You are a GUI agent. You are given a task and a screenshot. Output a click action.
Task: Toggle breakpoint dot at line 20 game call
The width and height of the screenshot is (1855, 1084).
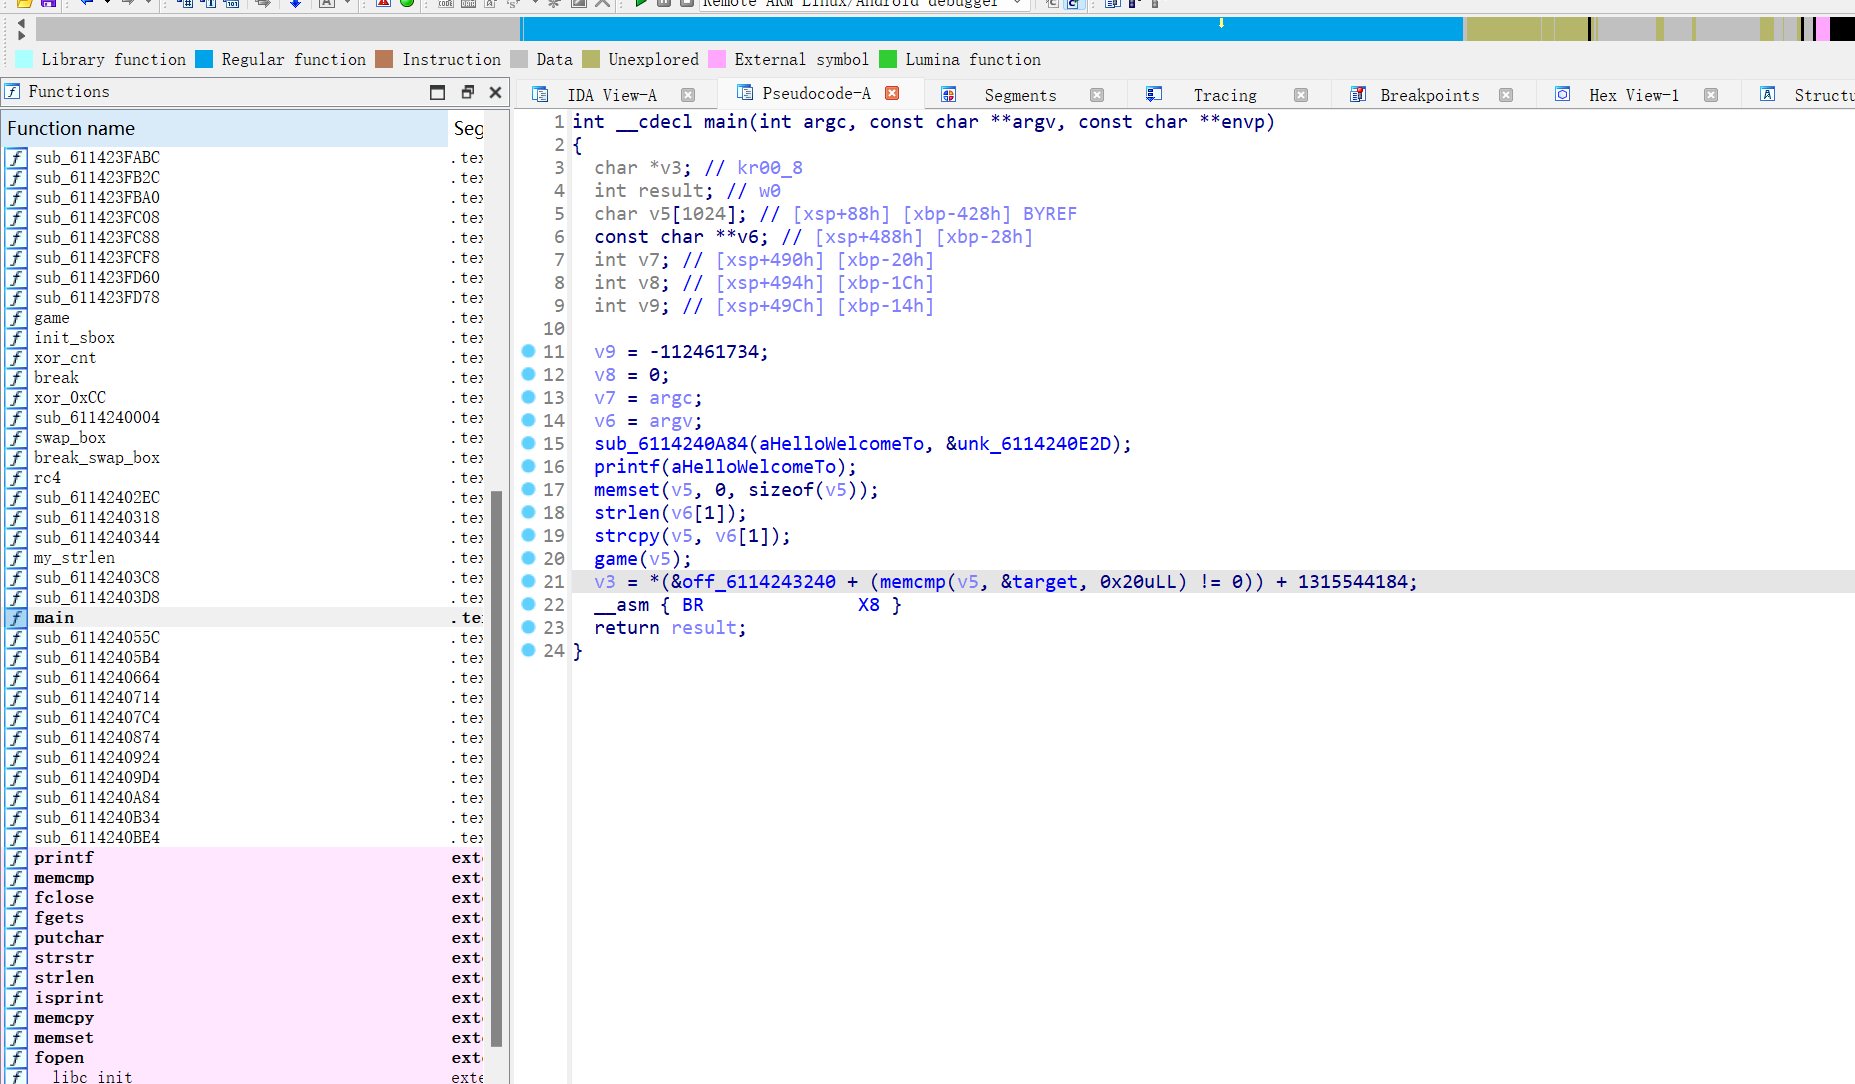click(528, 558)
